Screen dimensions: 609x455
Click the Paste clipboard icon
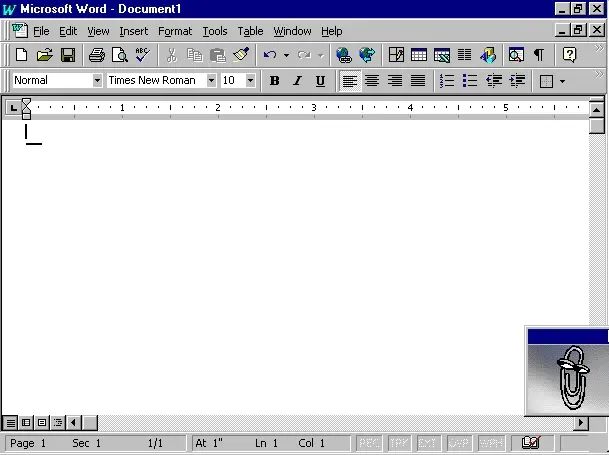point(218,55)
